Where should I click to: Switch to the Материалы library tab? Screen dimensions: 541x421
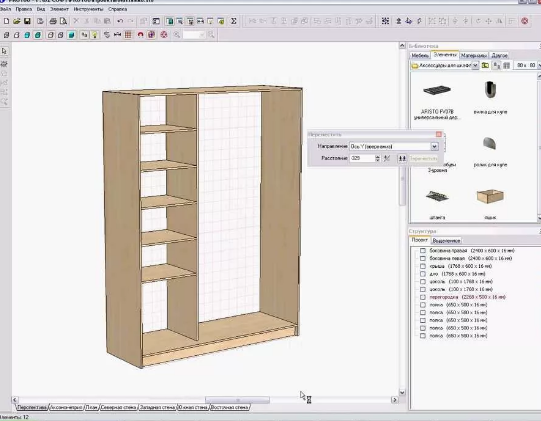click(x=474, y=55)
